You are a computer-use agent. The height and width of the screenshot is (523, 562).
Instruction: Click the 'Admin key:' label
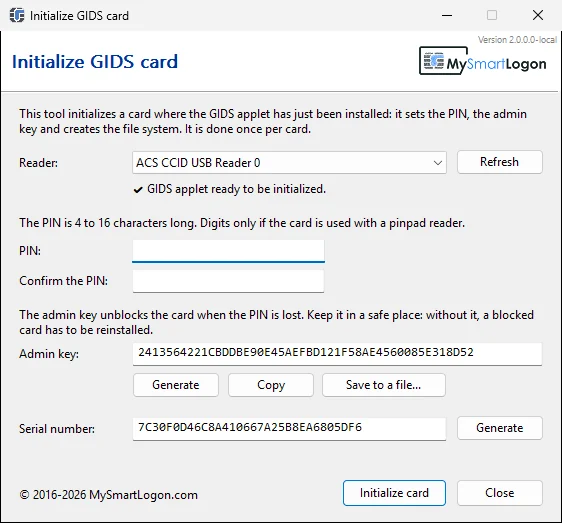click(49, 354)
